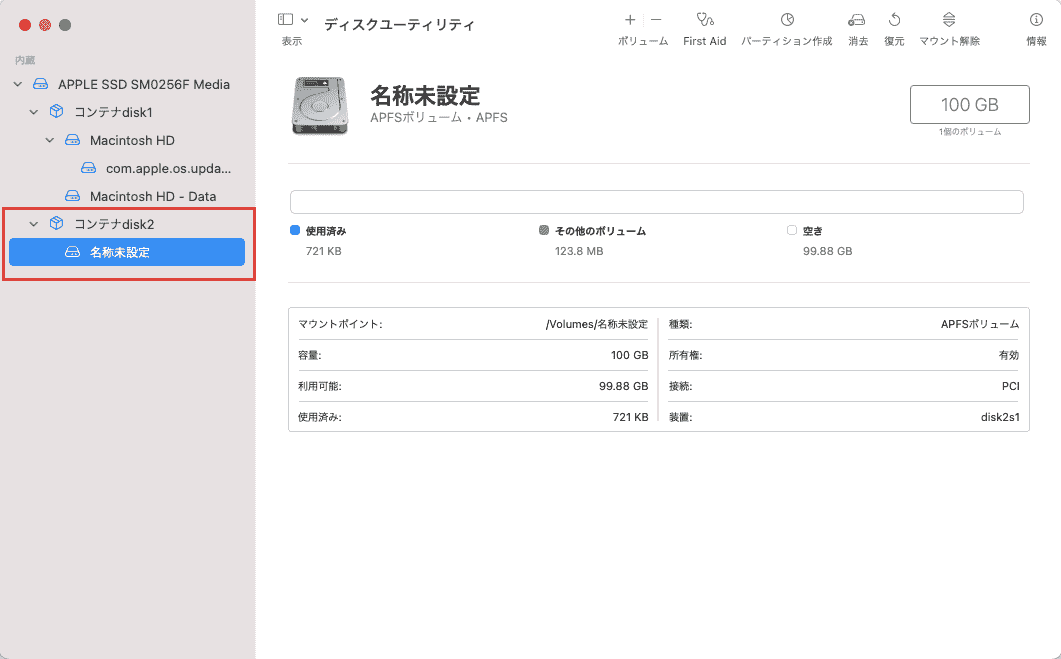The height and width of the screenshot is (659, 1061).
Task: Click the 123.8 MB other volumes value
Action: [x=579, y=251]
